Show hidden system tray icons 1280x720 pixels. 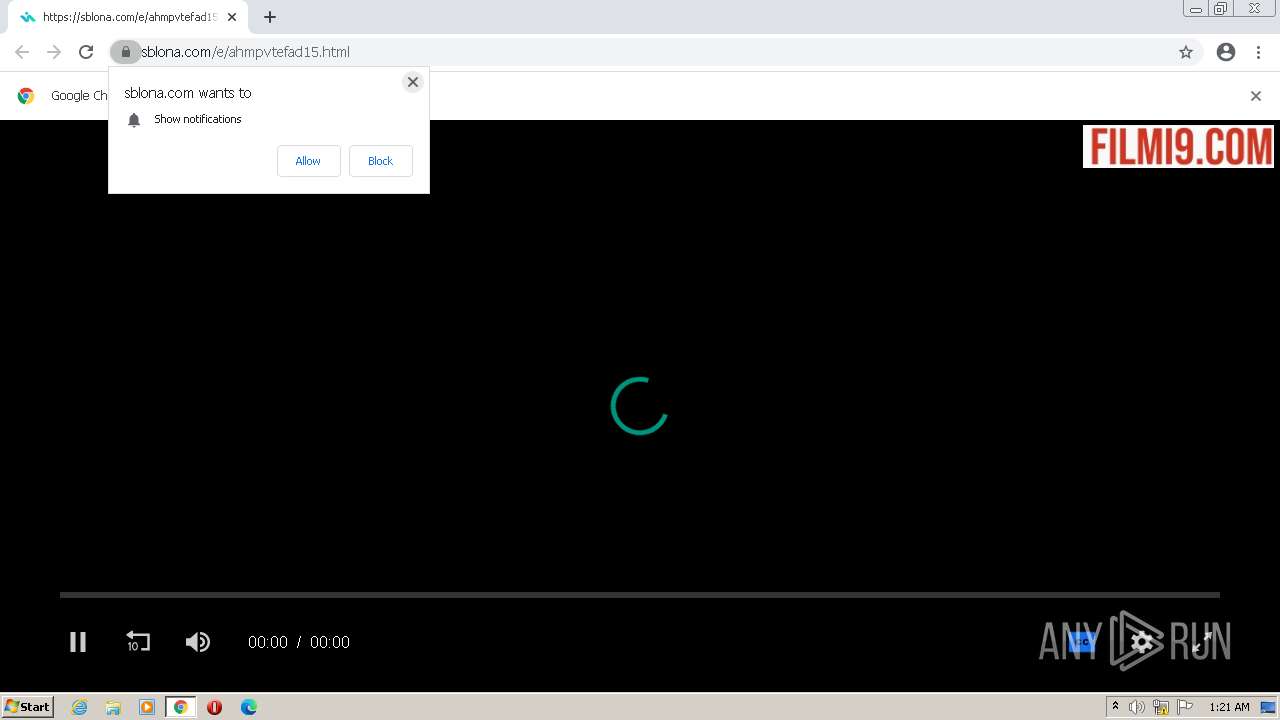click(1116, 707)
